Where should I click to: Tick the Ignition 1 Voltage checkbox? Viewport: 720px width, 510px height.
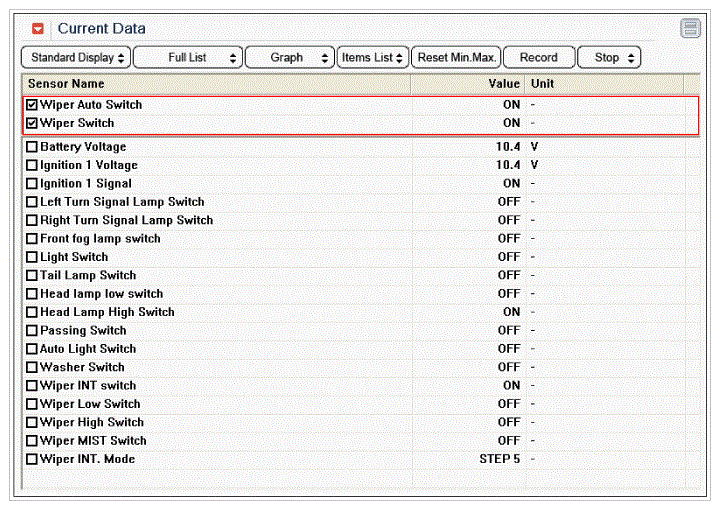(32, 165)
